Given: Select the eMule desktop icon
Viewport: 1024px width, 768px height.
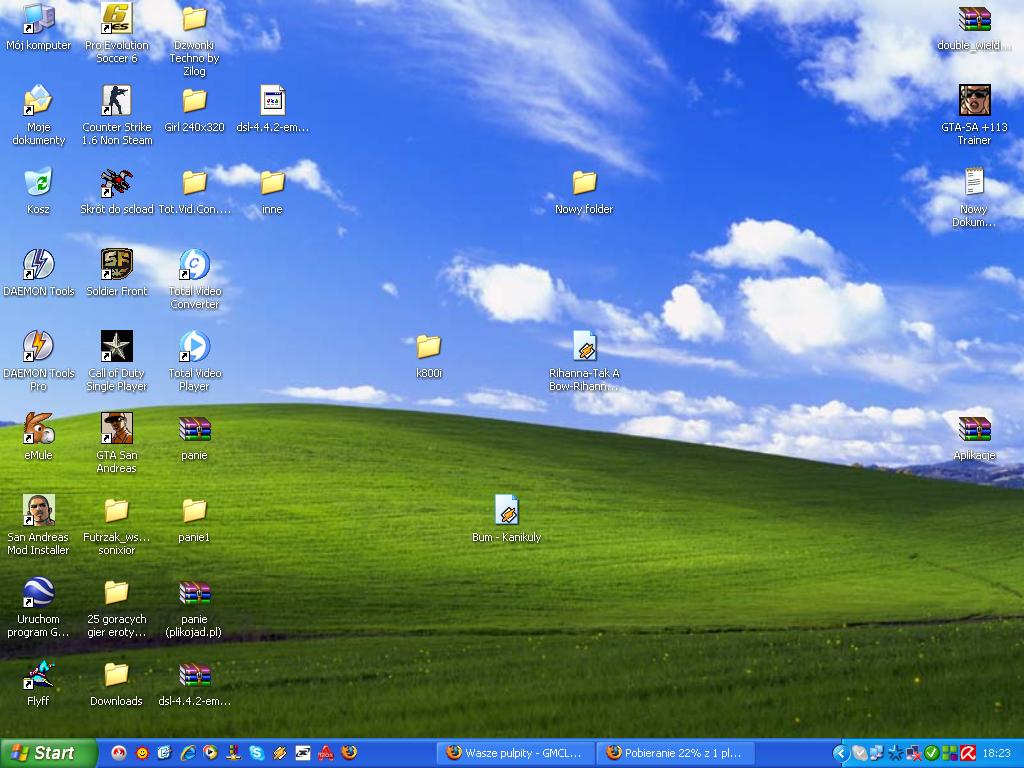Looking at the screenshot, I should [38, 429].
